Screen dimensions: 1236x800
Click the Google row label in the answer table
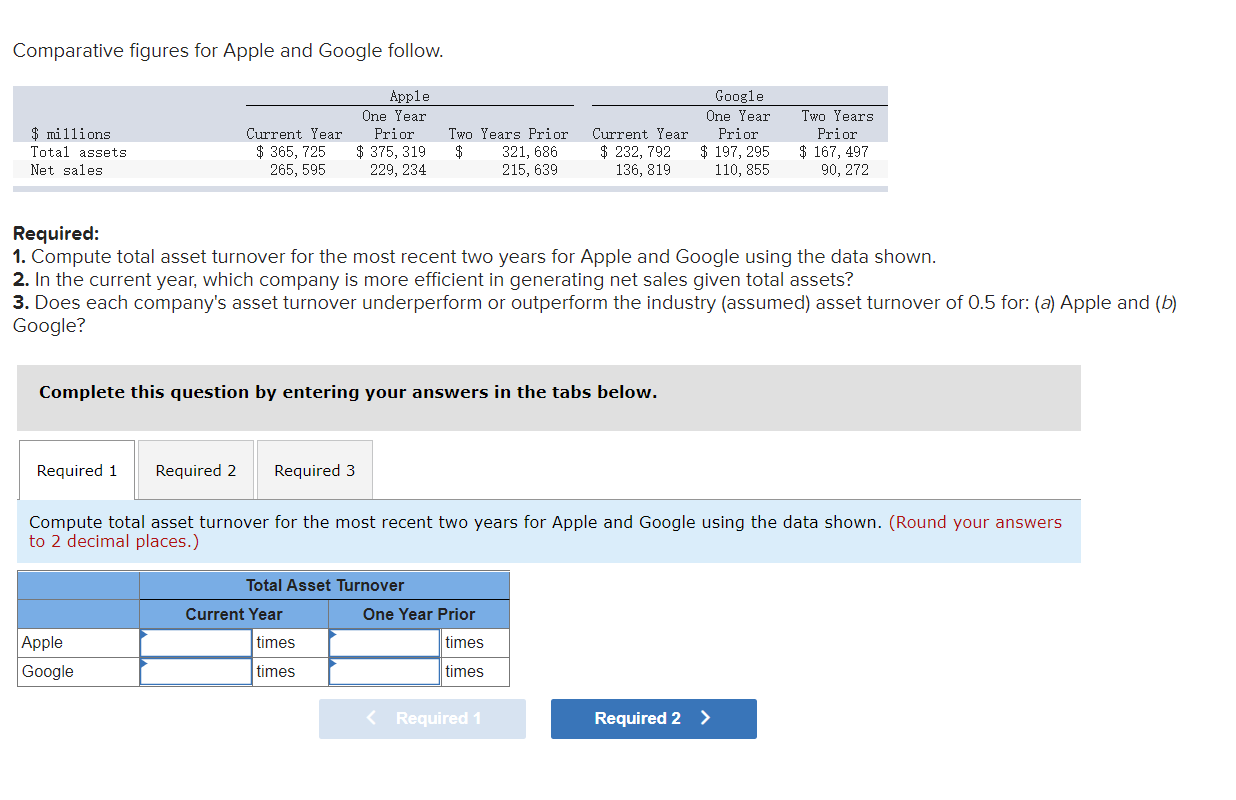tap(48, 671)
